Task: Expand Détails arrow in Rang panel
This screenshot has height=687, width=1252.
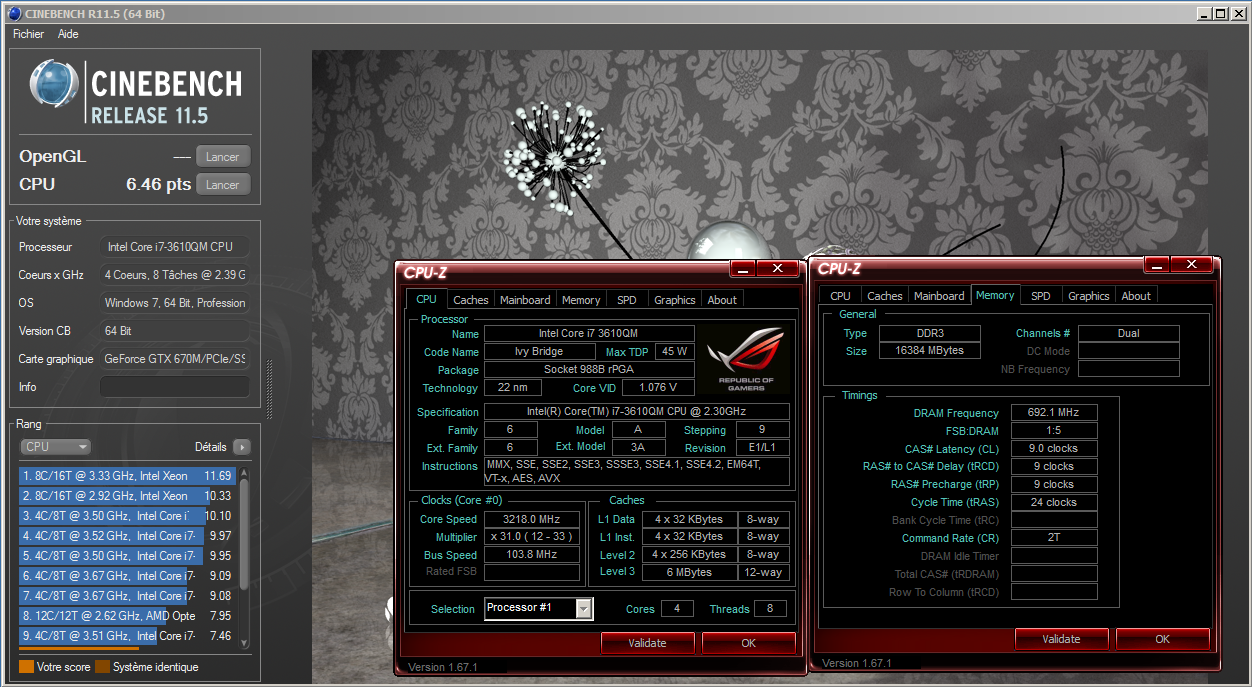Action: 241,447
